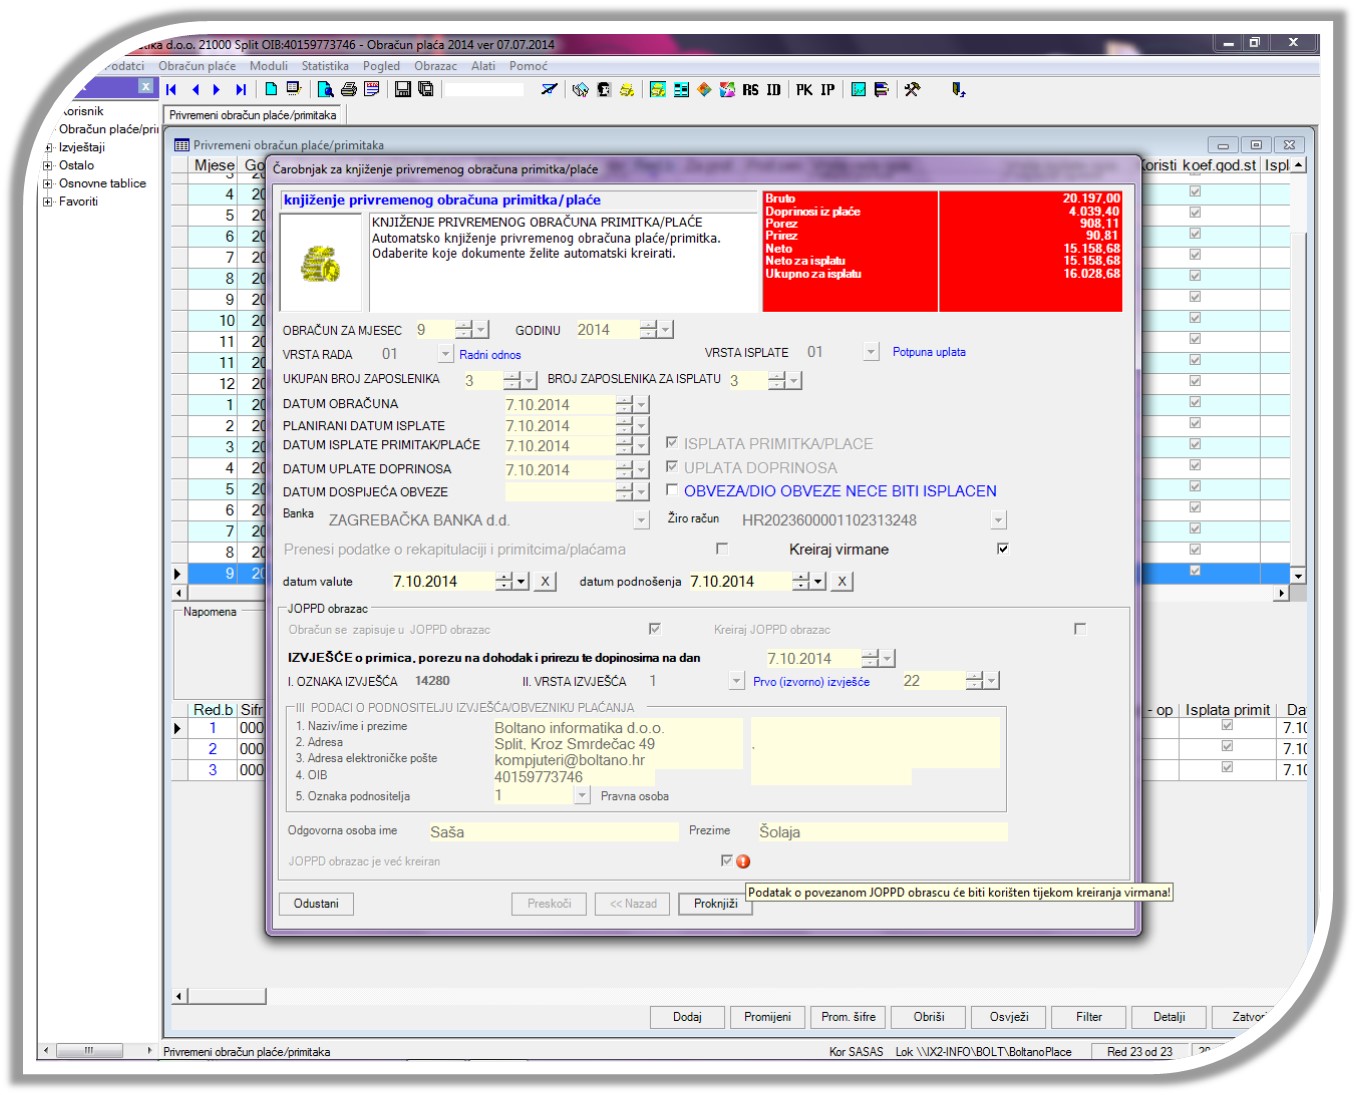The height and width of the screenshot is (1095, 1356).
Task: Click Obriši button in background window
Action: (x=928, y=1017)
